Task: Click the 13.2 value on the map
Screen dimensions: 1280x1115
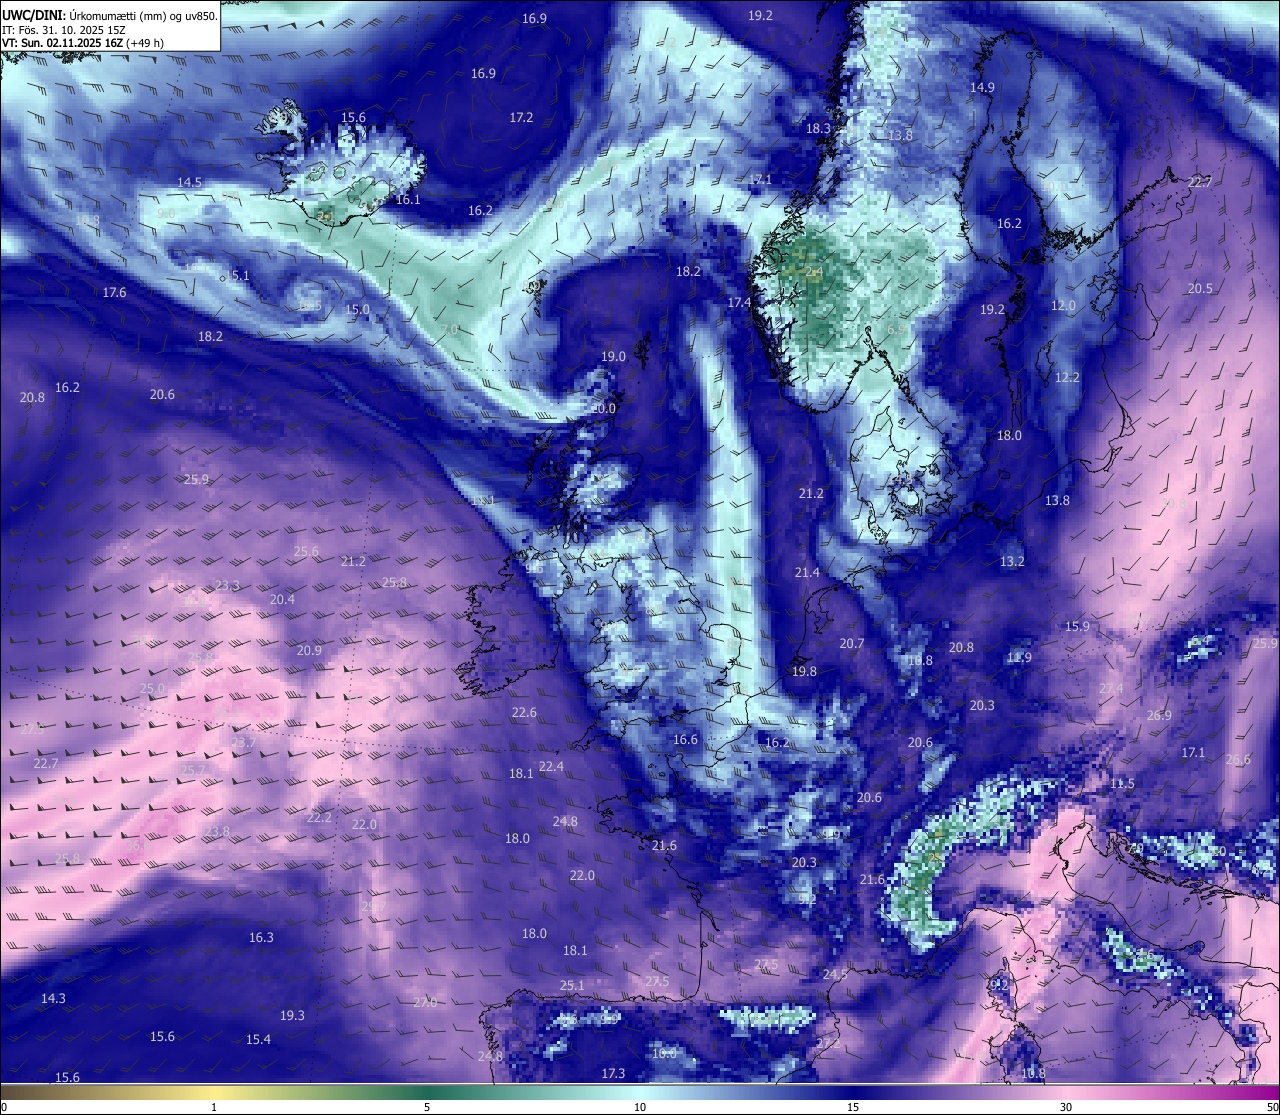Action: click(1012, 561)
